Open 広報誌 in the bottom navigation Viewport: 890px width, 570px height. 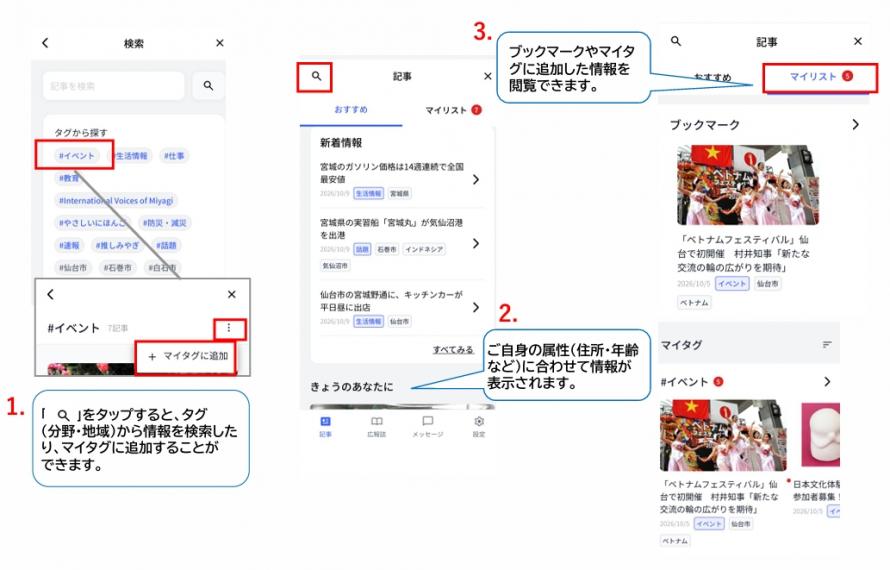(376, 426)
